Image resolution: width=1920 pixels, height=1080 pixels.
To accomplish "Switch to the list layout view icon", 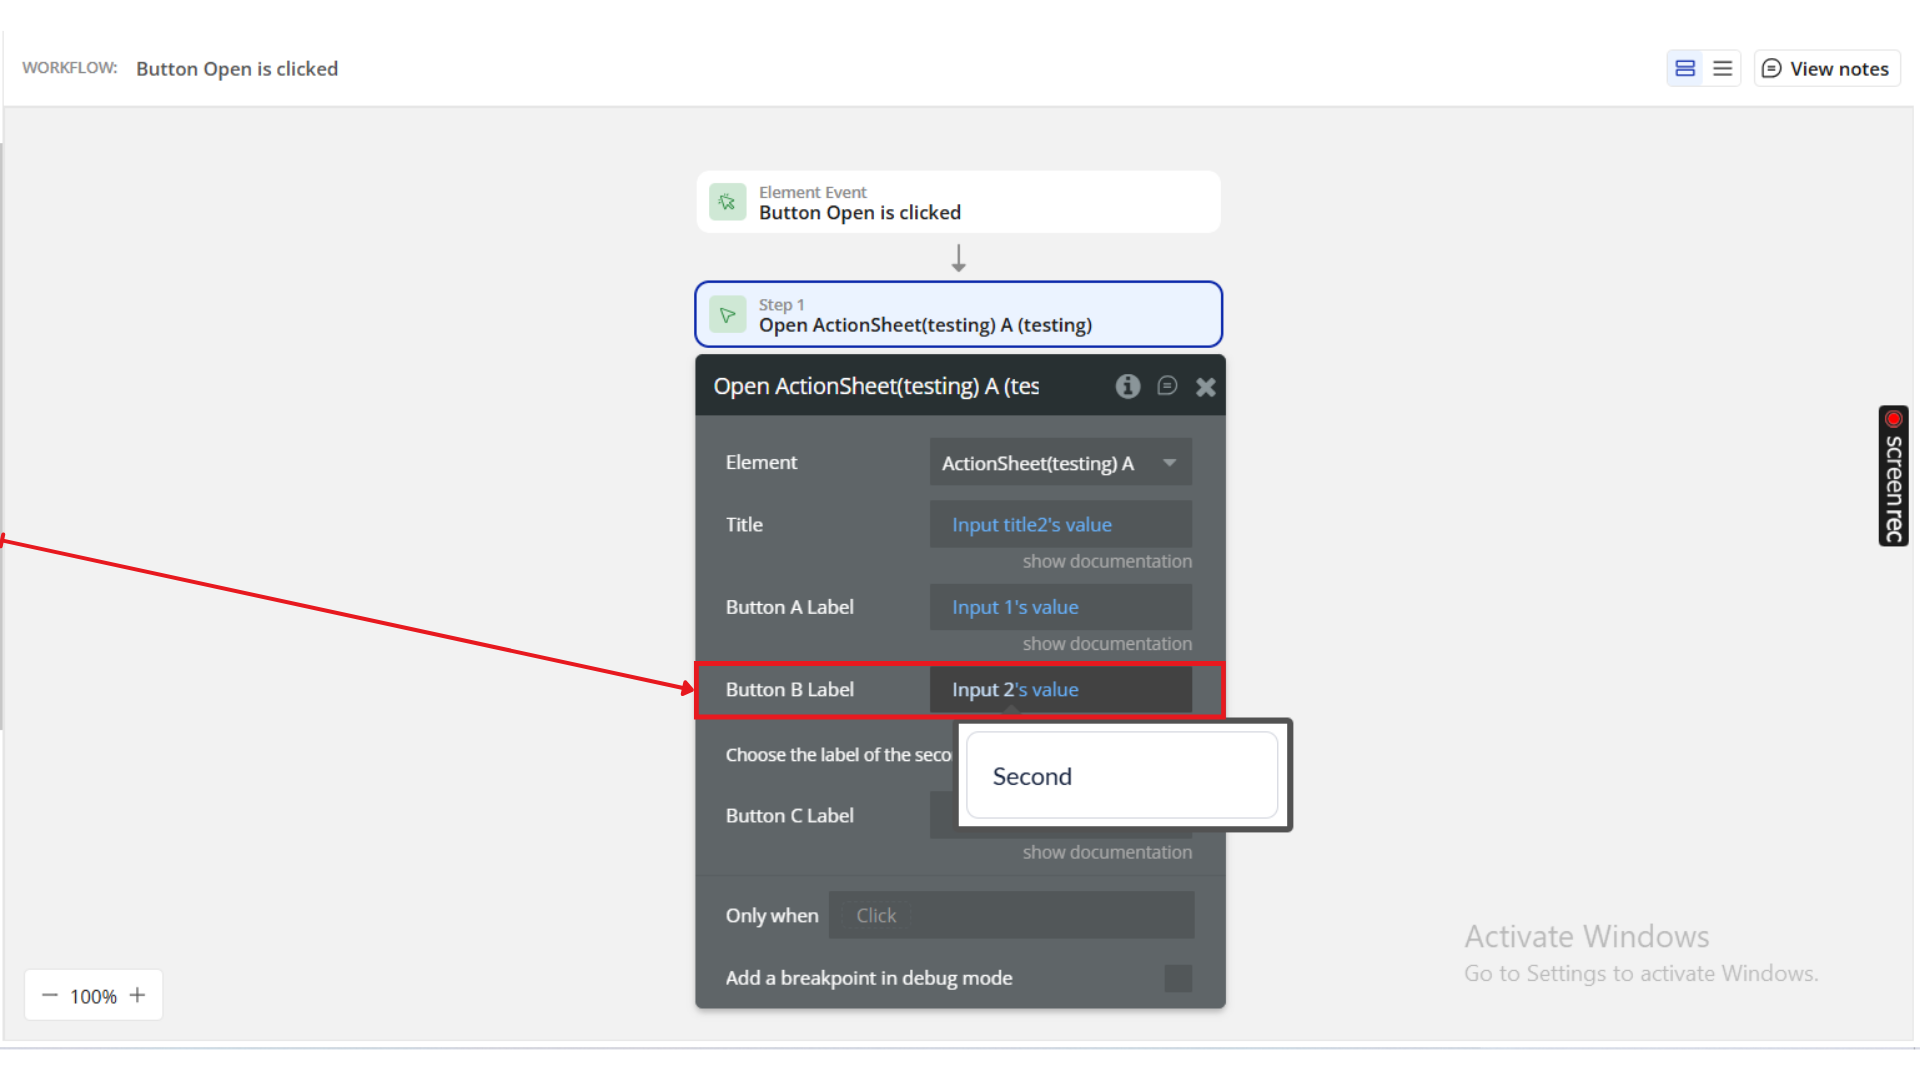I will tap(1722, 68).
